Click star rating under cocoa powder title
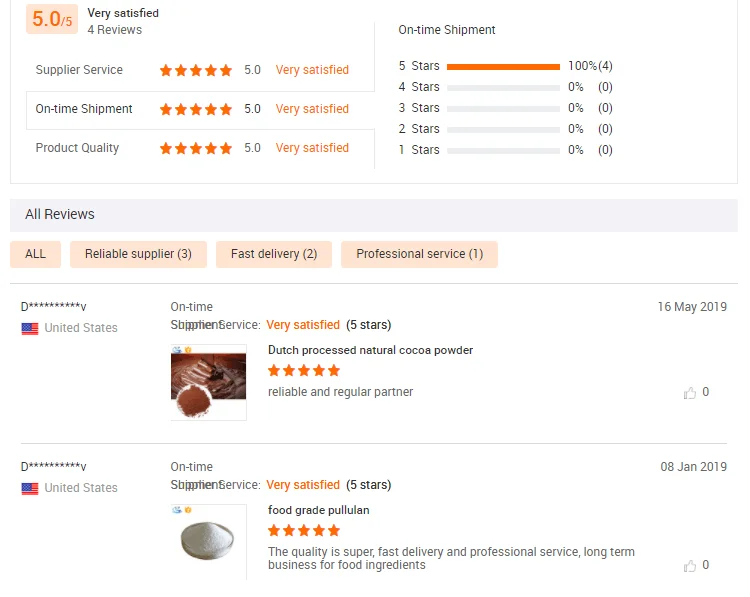This screenshot has width=750, height=597. click(x=304, y=371)
